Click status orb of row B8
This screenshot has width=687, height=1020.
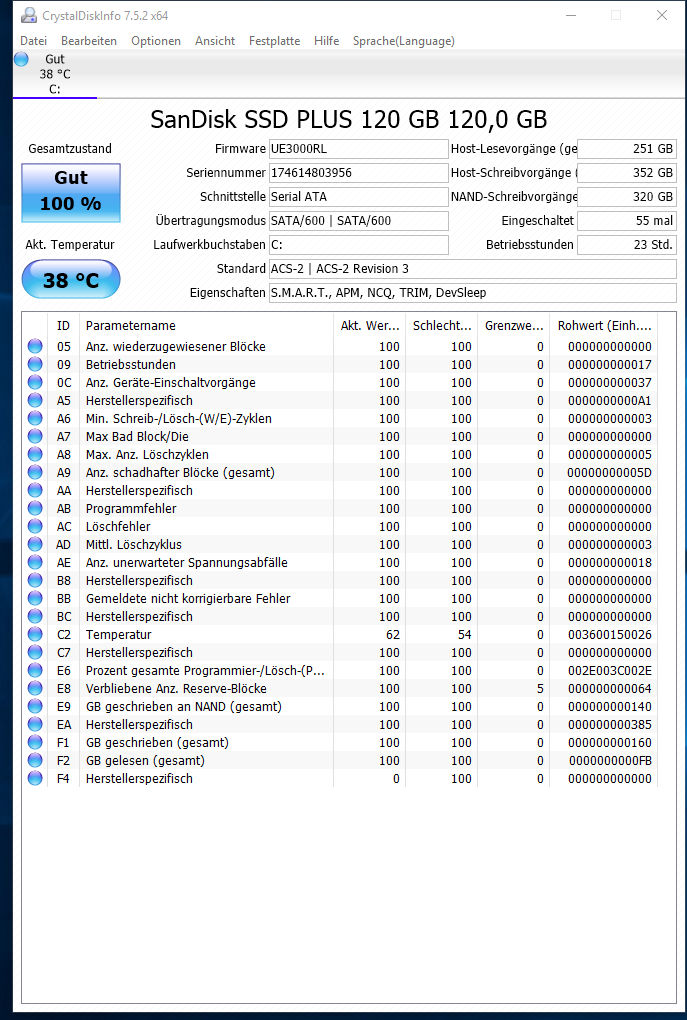[x=34, y=581]
